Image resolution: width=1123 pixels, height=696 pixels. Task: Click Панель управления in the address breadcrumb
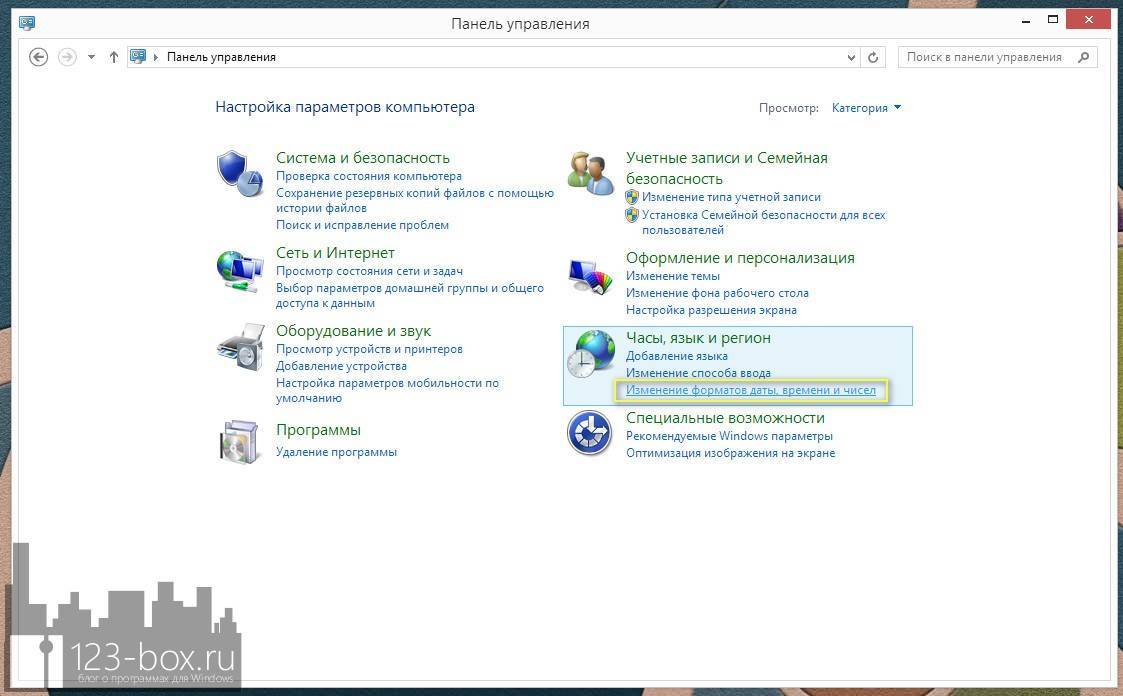[221, 57]
